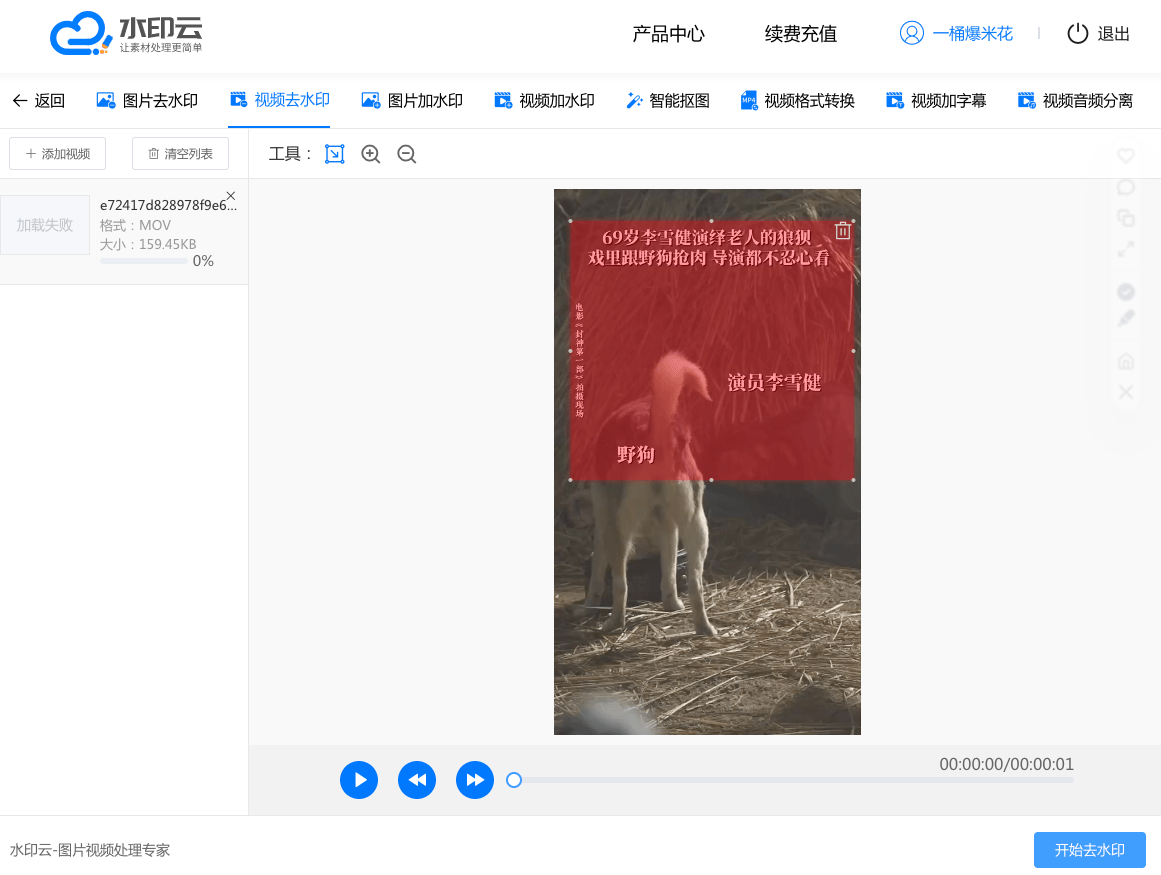
Task: Click the rewind playback button
Action: (417, 780)
